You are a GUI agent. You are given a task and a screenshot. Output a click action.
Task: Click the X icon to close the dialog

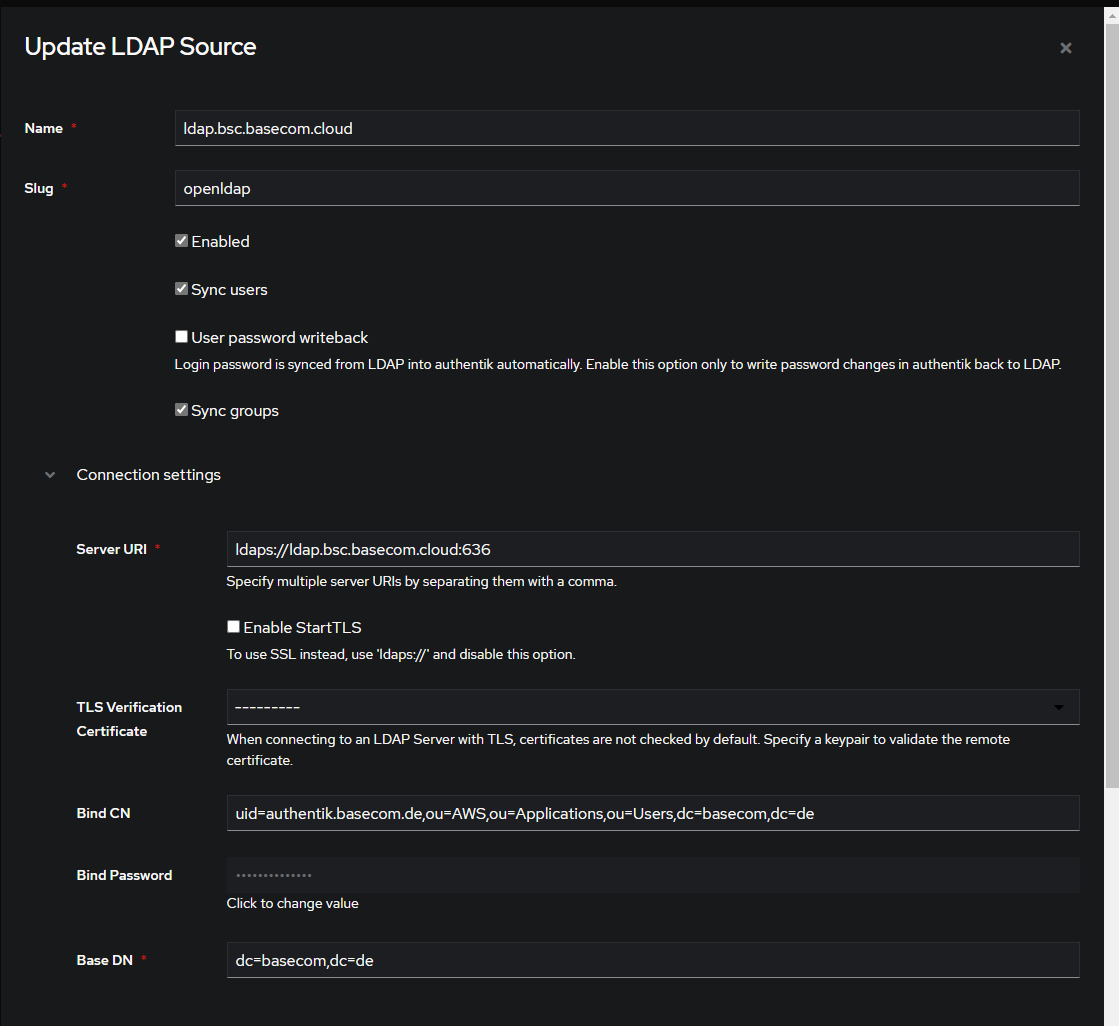coord(1065,47)
